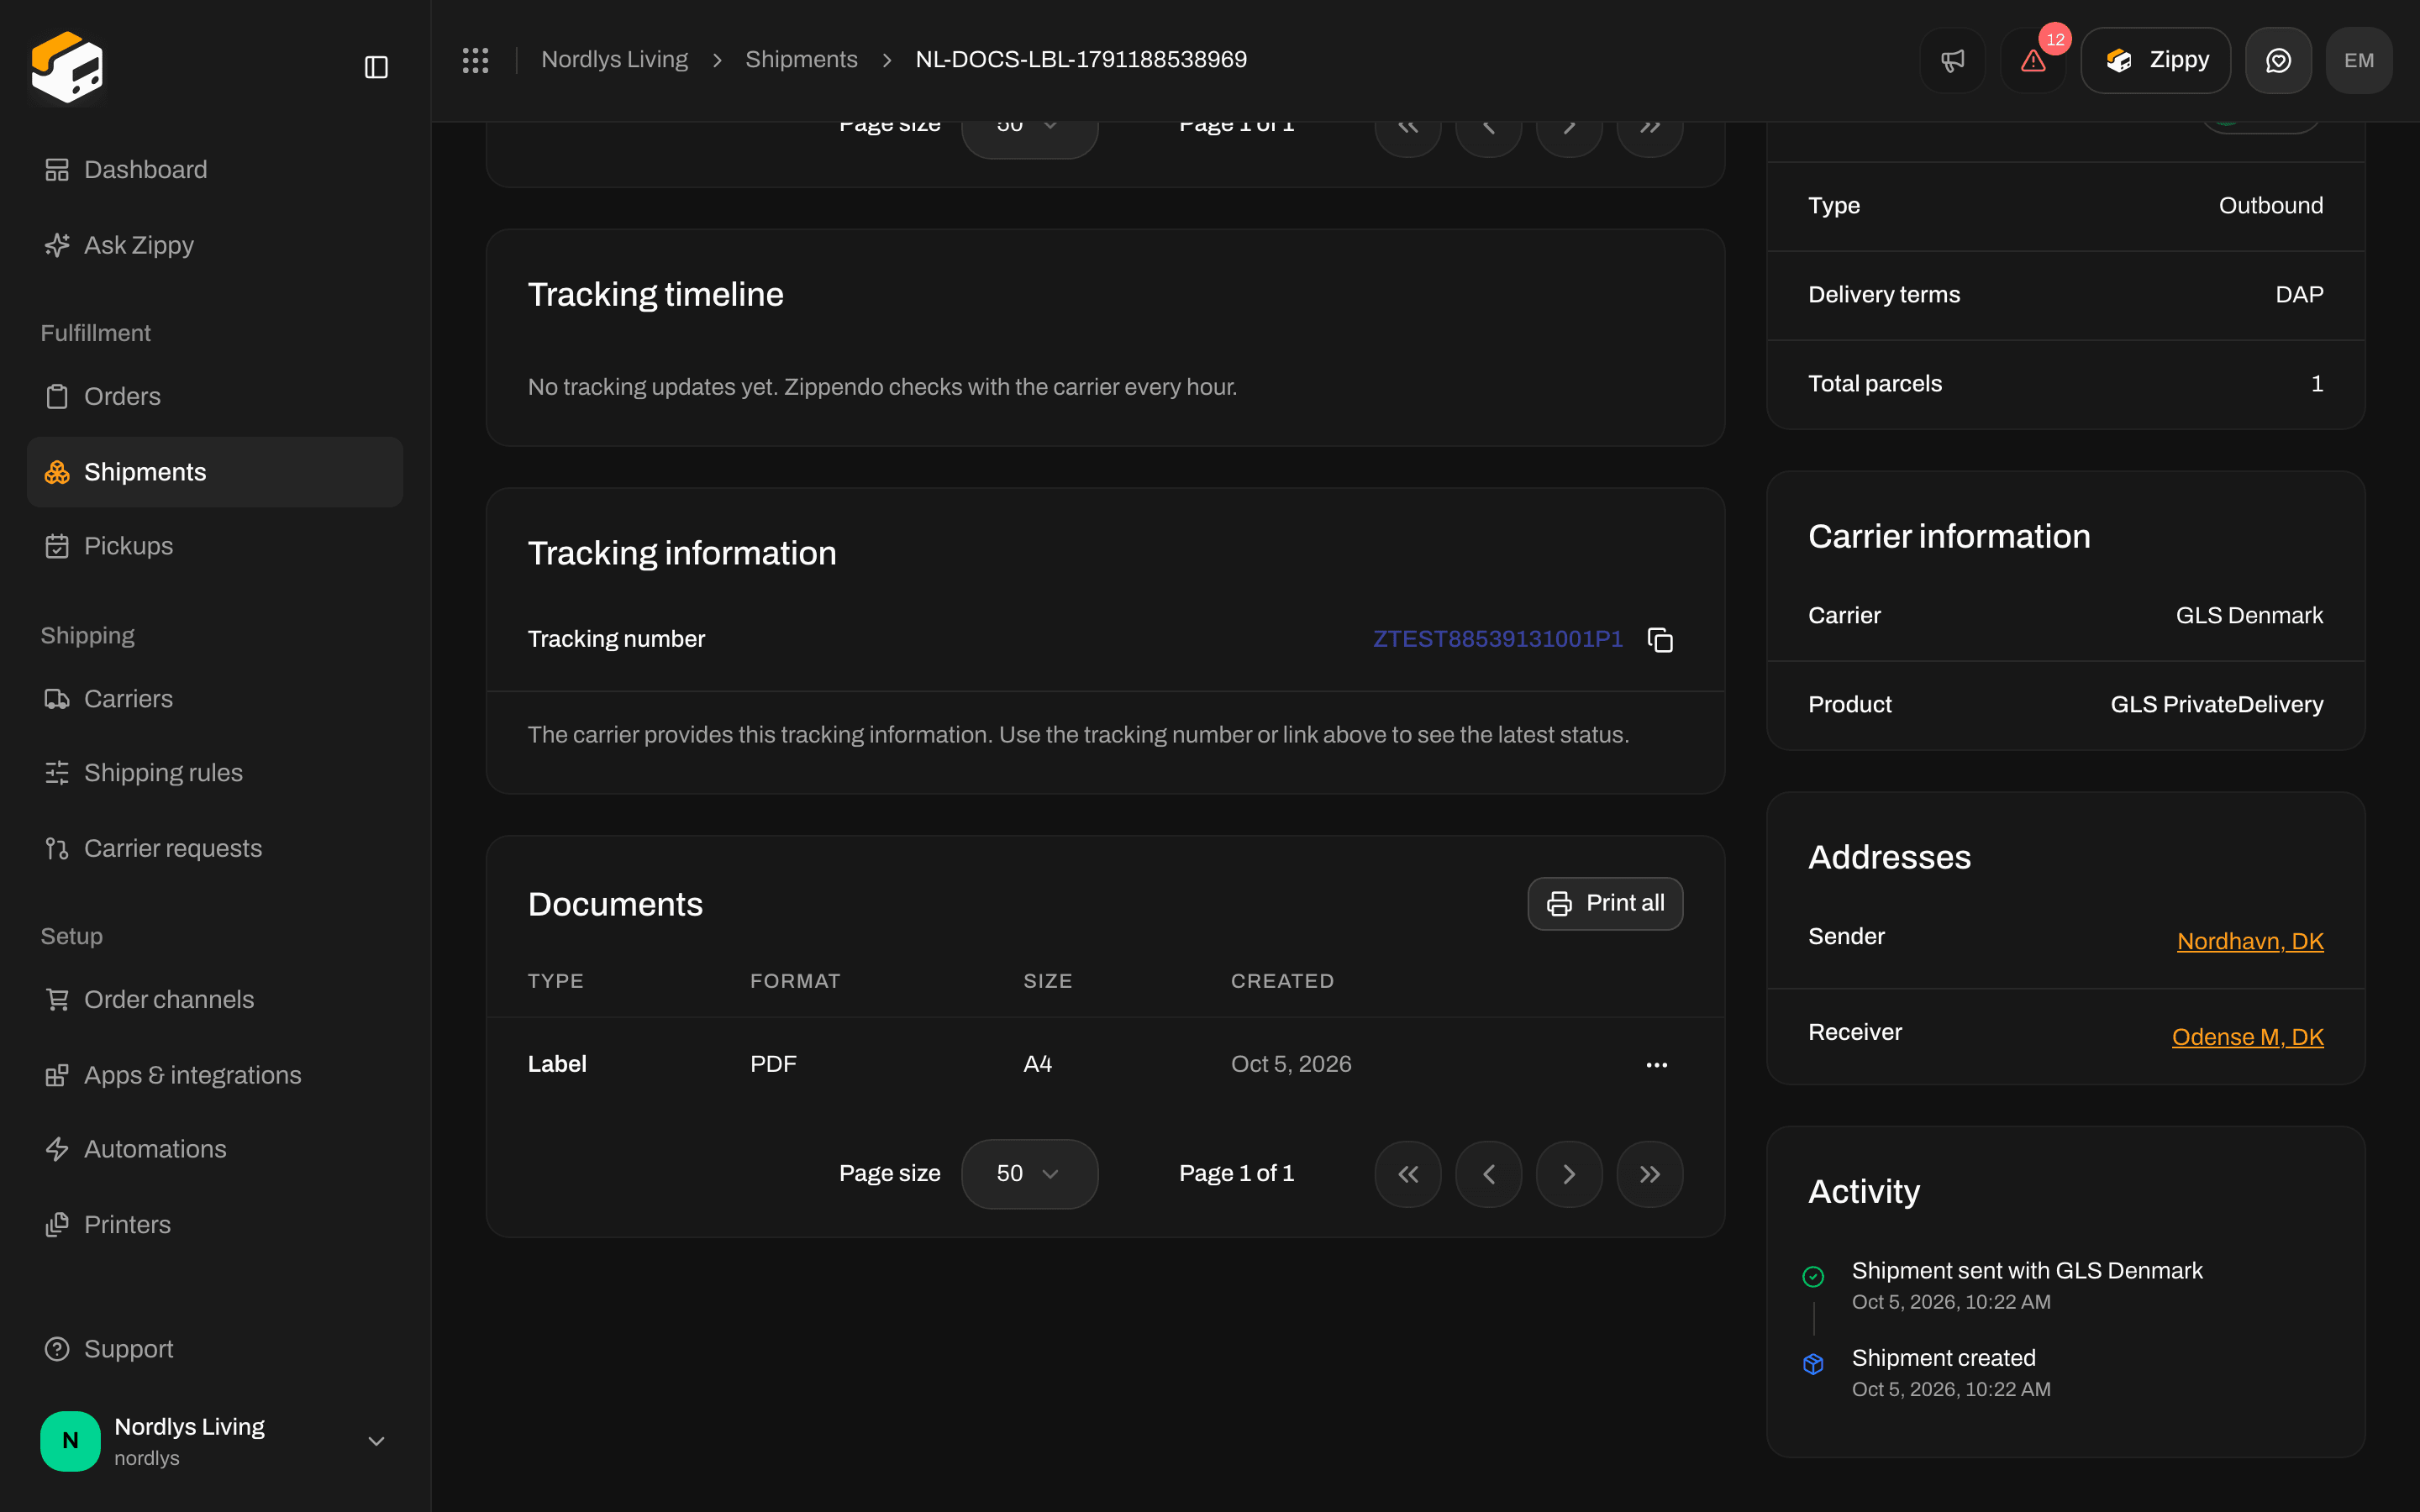This screenshot has width=2420, height=1512.
Task: Open sender address Nordhavn, DK link
Action: 2250,941
